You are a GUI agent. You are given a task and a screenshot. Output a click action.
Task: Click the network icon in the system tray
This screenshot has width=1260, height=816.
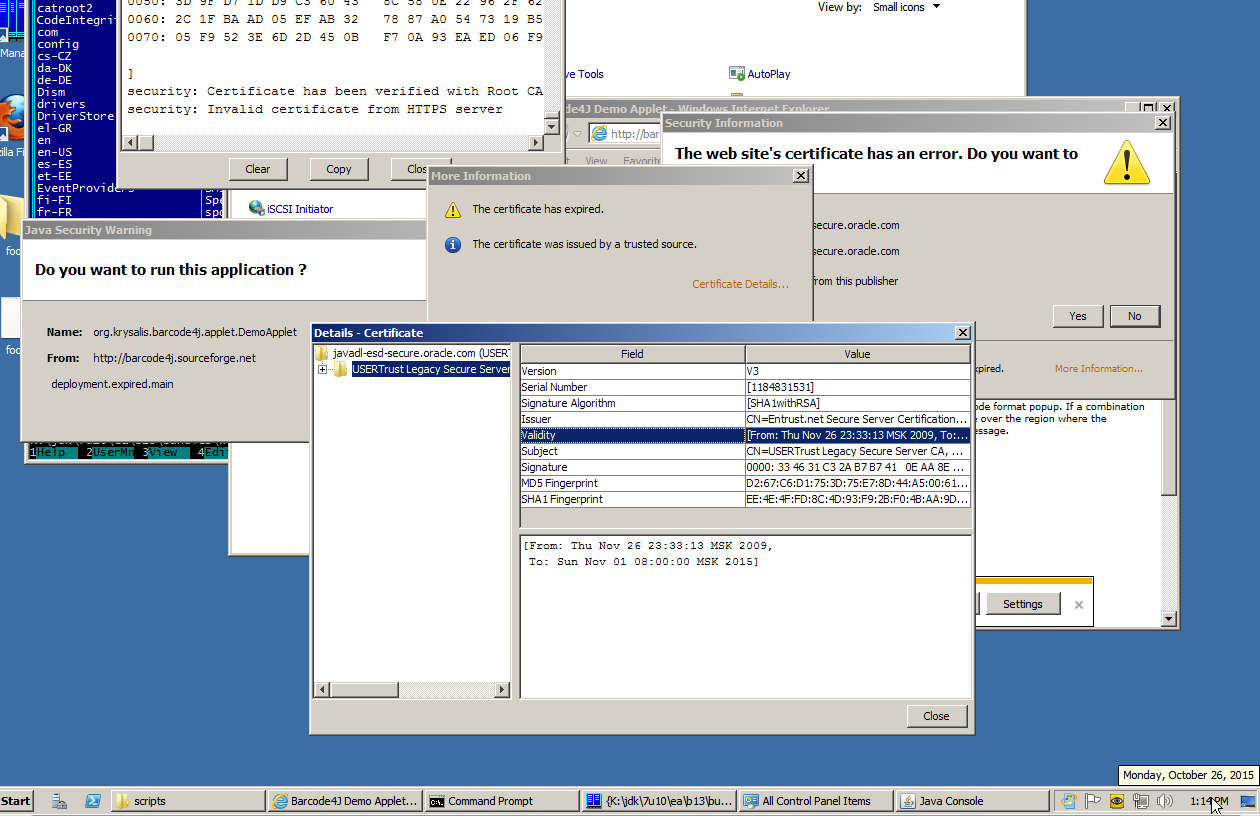(x=1140, y=801)
